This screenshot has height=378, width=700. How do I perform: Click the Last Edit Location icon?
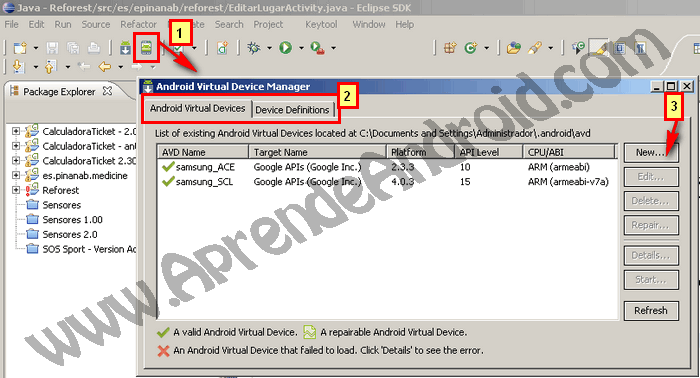tap(83, 67)
